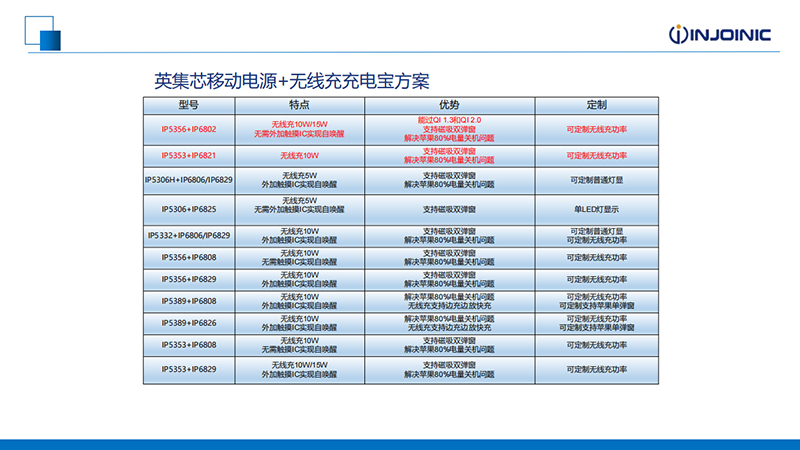
Task: Select the IP5353+IP6821 model cell
Action: [189, 156]
